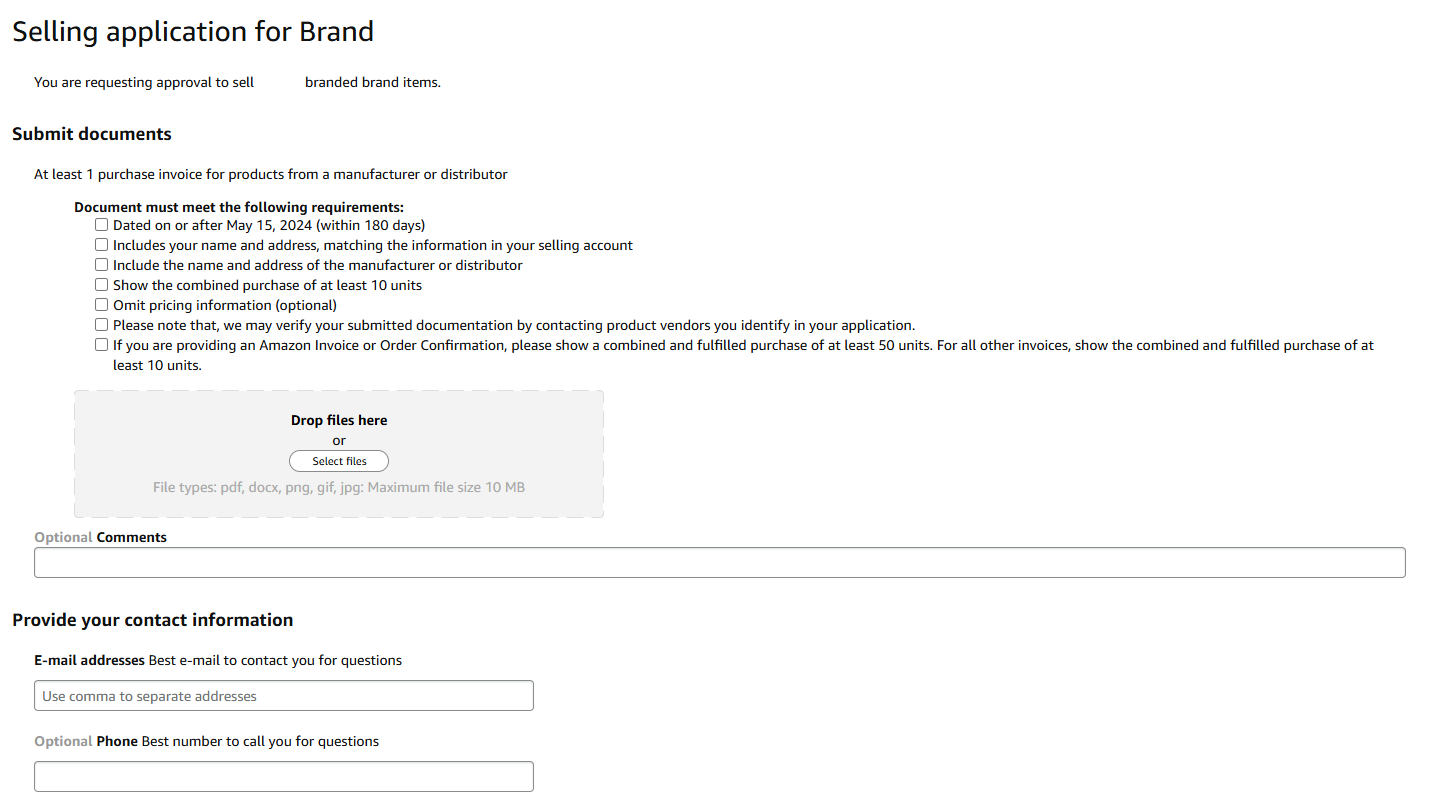Viewport: 1430px width, 804px height.
Task: Click the 'Maximum file size 10 MB' file types note
Action: coord(339,488)
